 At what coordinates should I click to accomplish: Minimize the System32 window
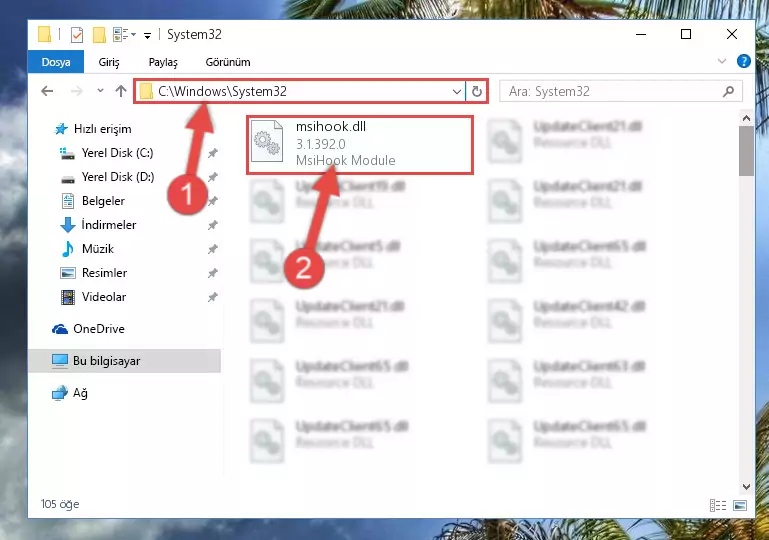coord(641,34)
